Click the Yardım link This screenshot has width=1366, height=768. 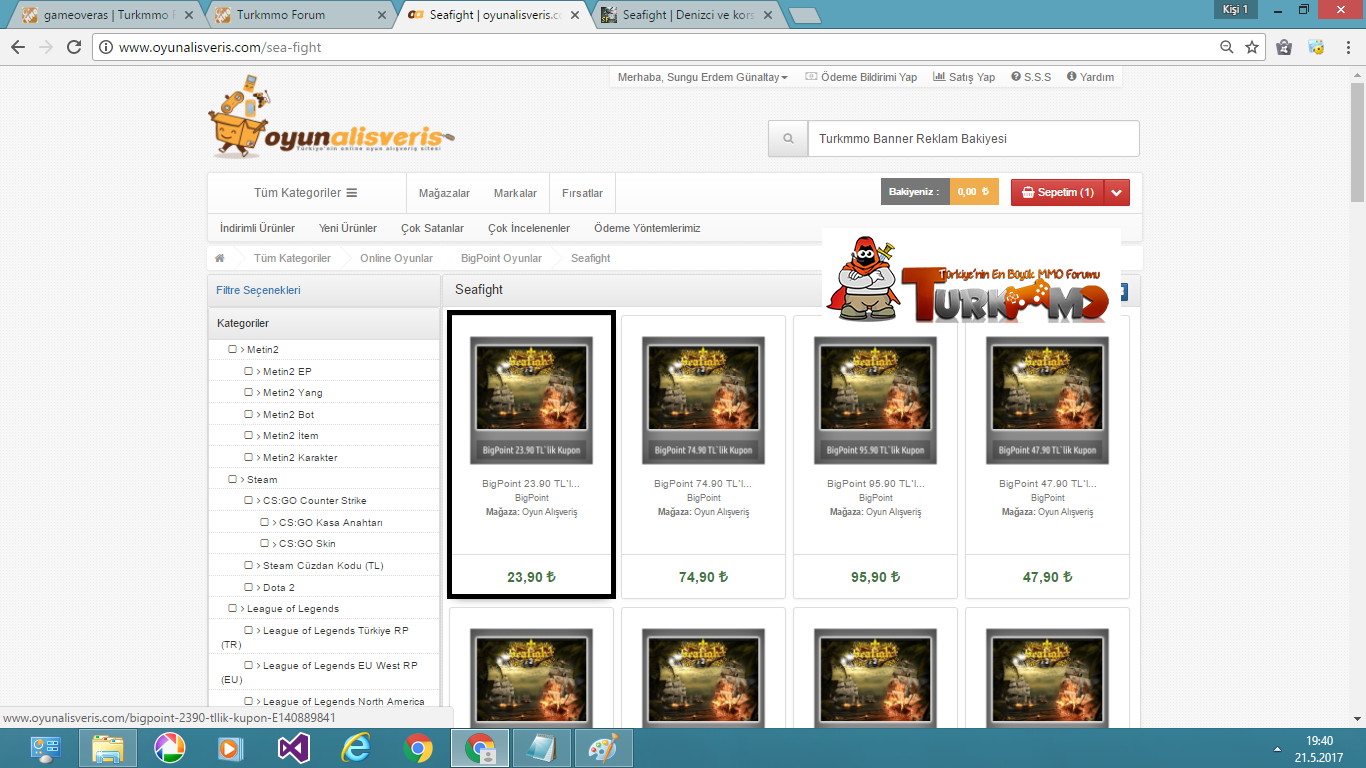coord(1090,77)
